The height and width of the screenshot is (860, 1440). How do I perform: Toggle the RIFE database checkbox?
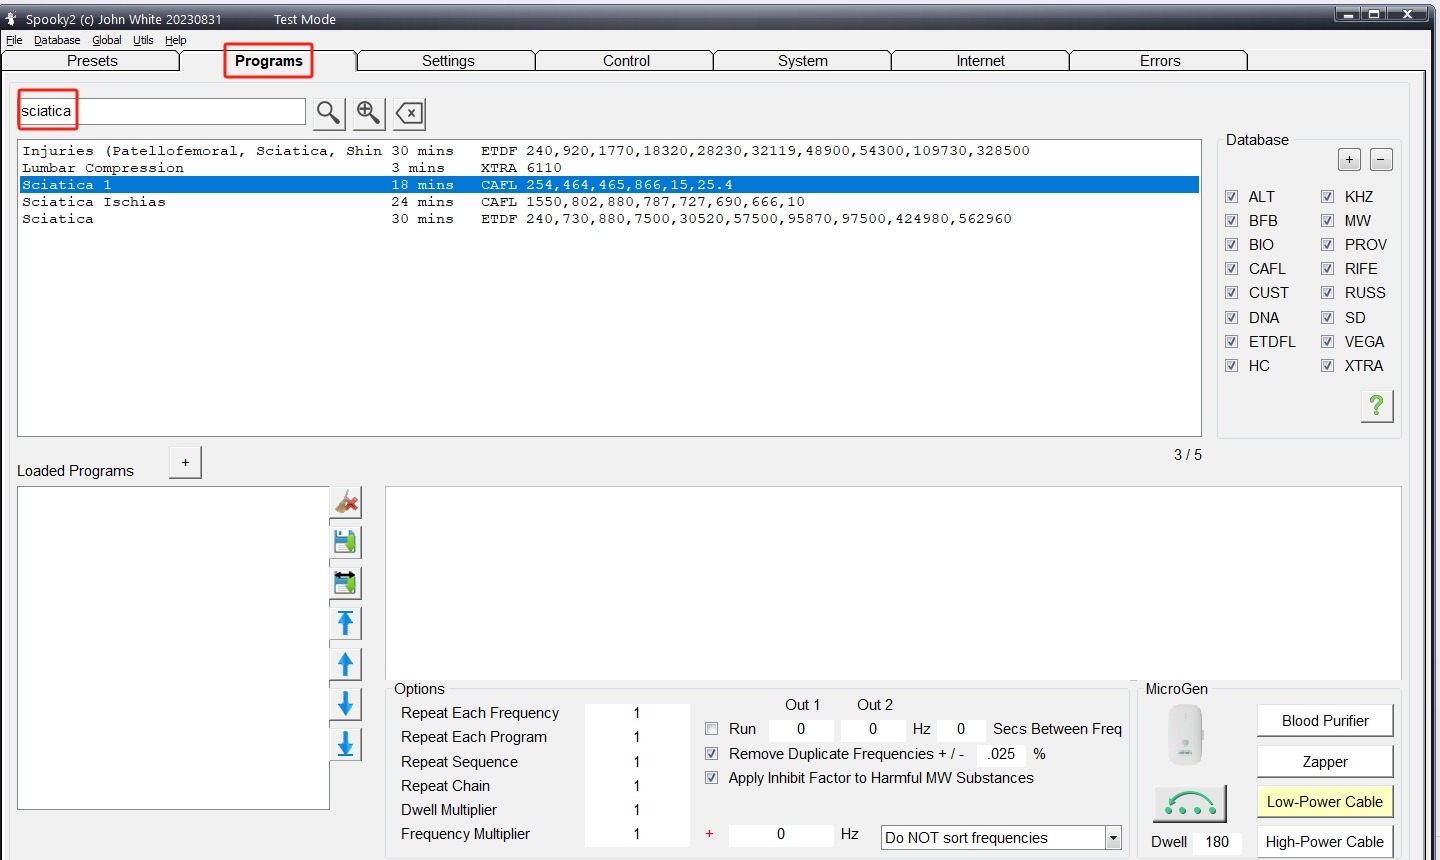tap(1328, 269)
